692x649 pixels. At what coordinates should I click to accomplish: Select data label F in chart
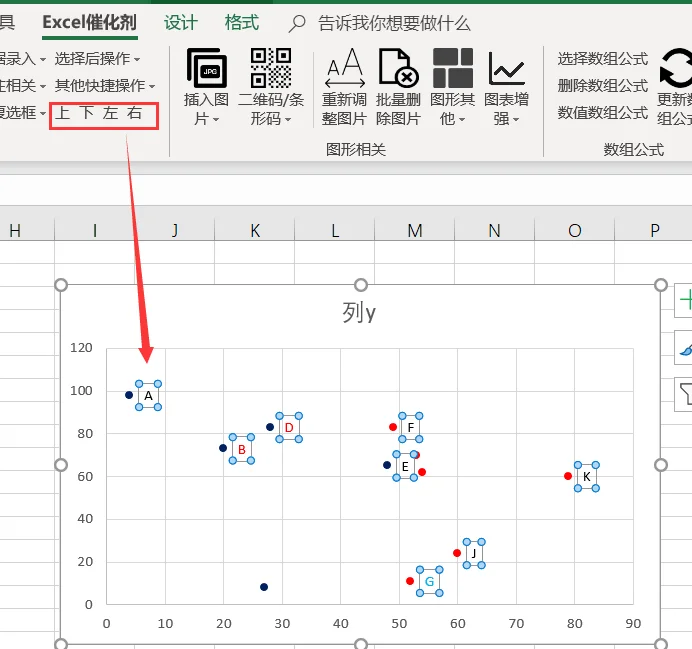411,428
